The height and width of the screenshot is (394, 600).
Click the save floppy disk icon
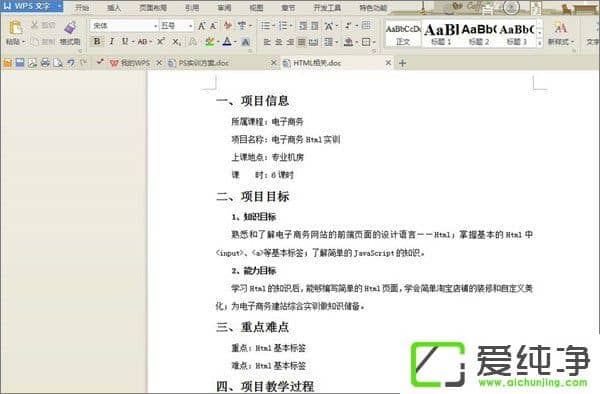click(20, 63)
